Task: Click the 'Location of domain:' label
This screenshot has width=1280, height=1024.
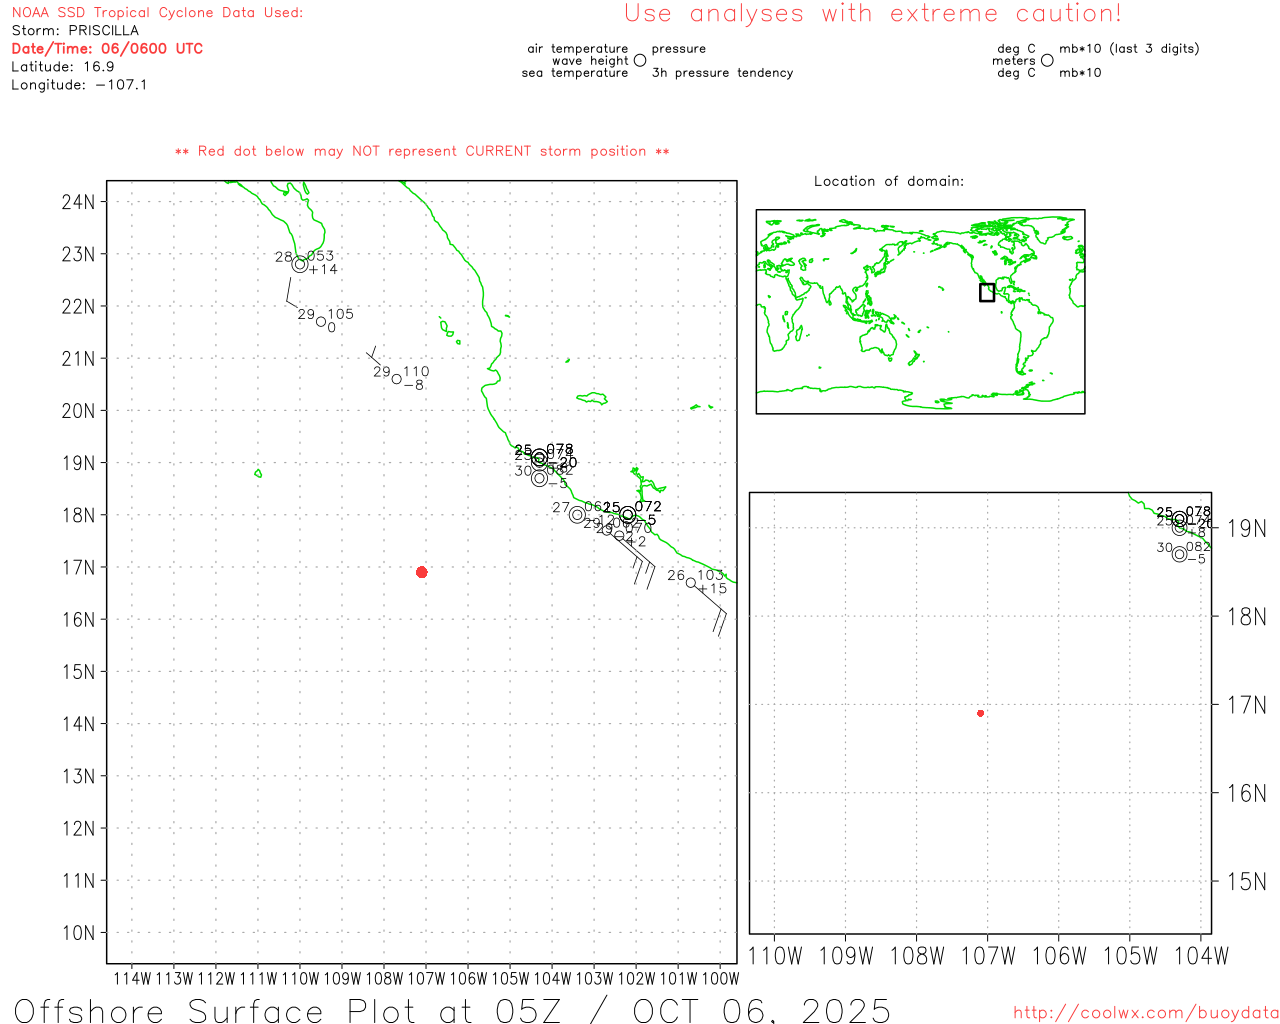Action: click(888, 181)
